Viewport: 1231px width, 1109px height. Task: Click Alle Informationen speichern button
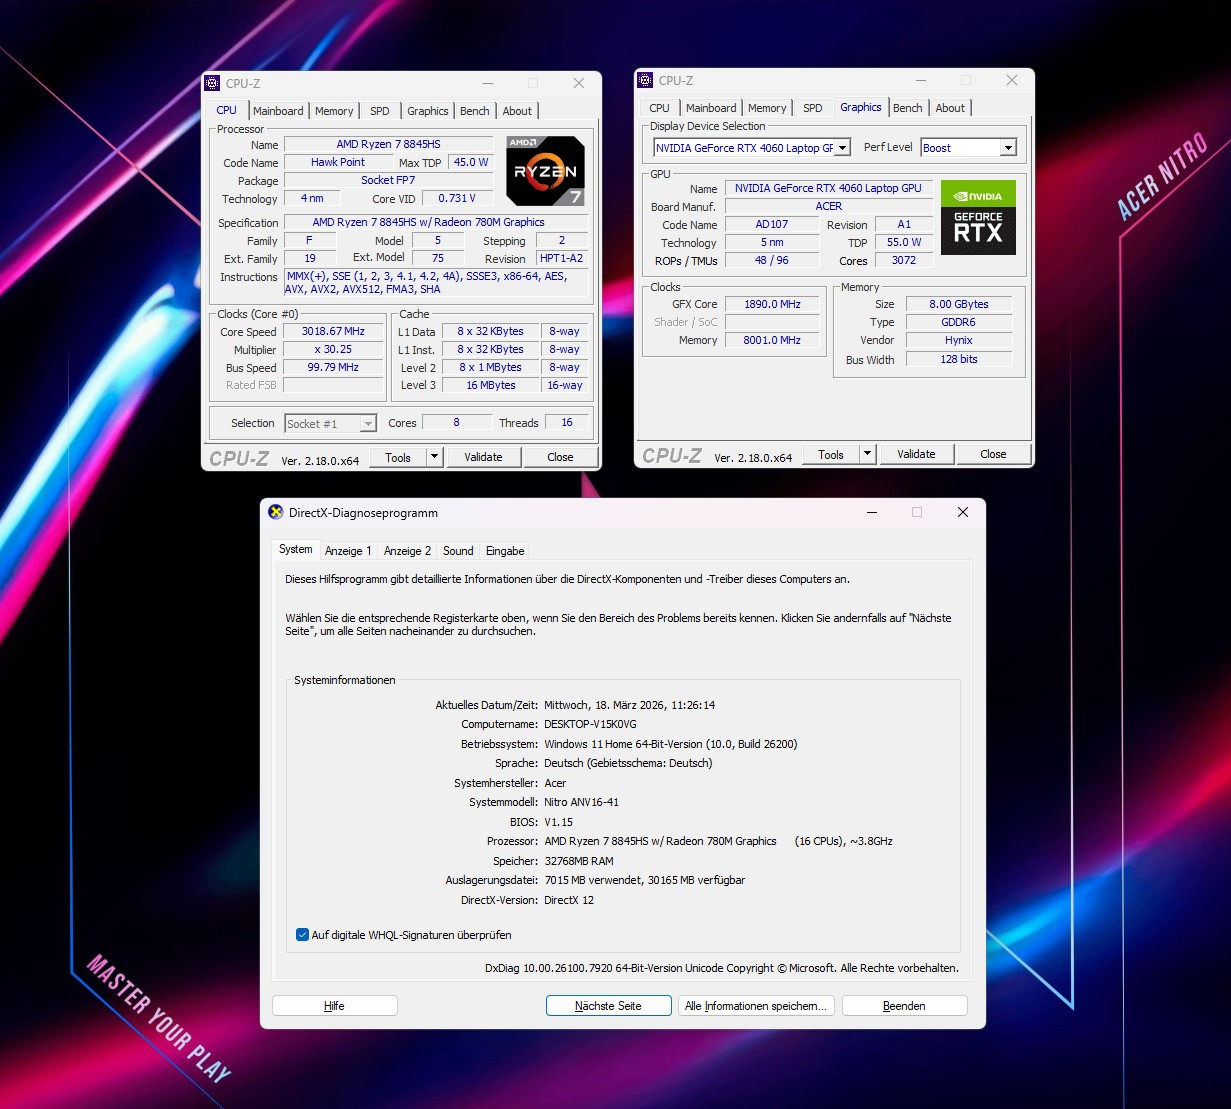755,1006
